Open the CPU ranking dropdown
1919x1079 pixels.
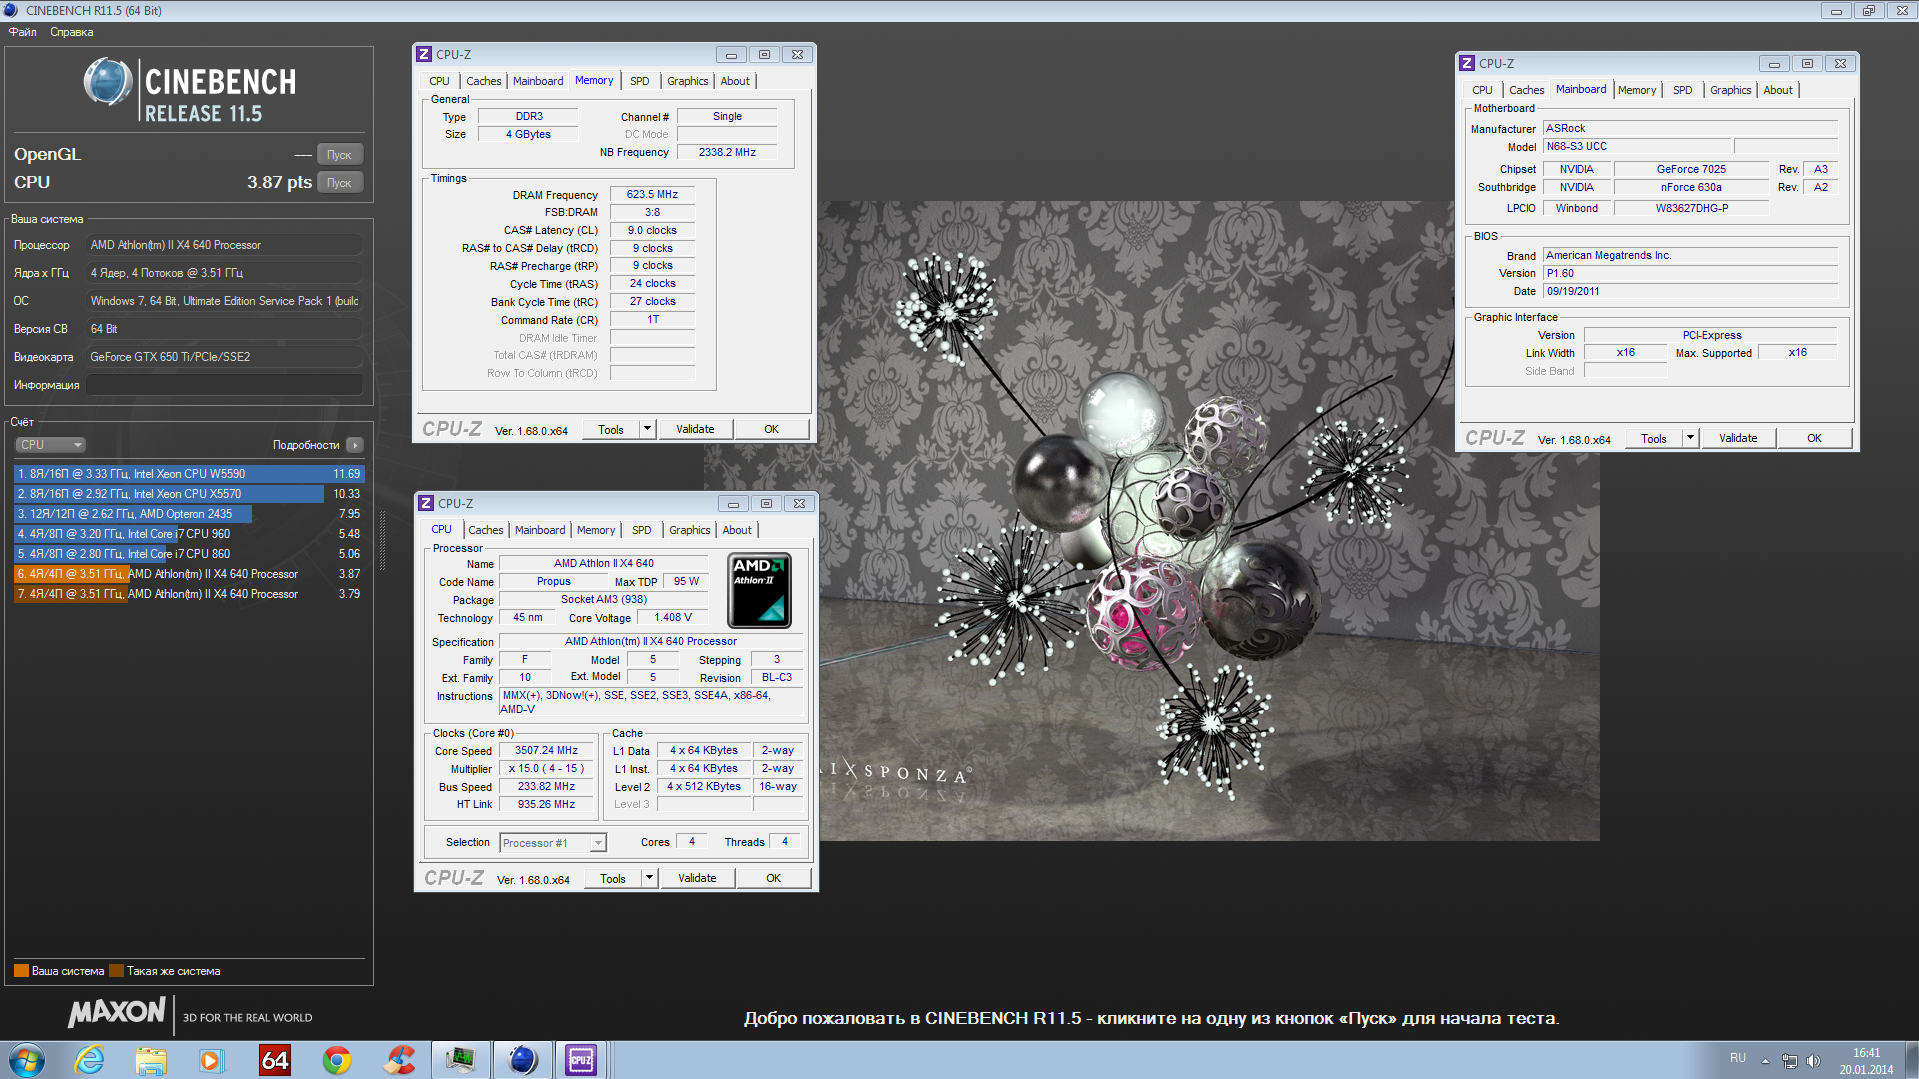coord(50,445)
